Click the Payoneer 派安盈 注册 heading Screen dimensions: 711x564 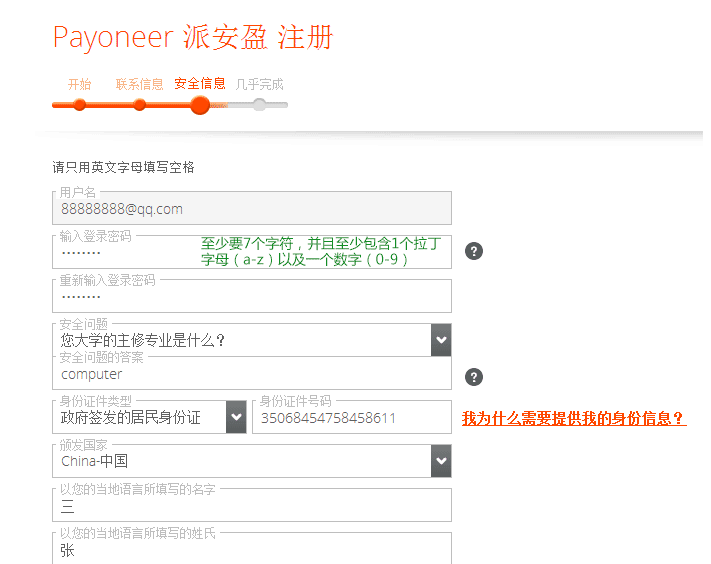193,37
